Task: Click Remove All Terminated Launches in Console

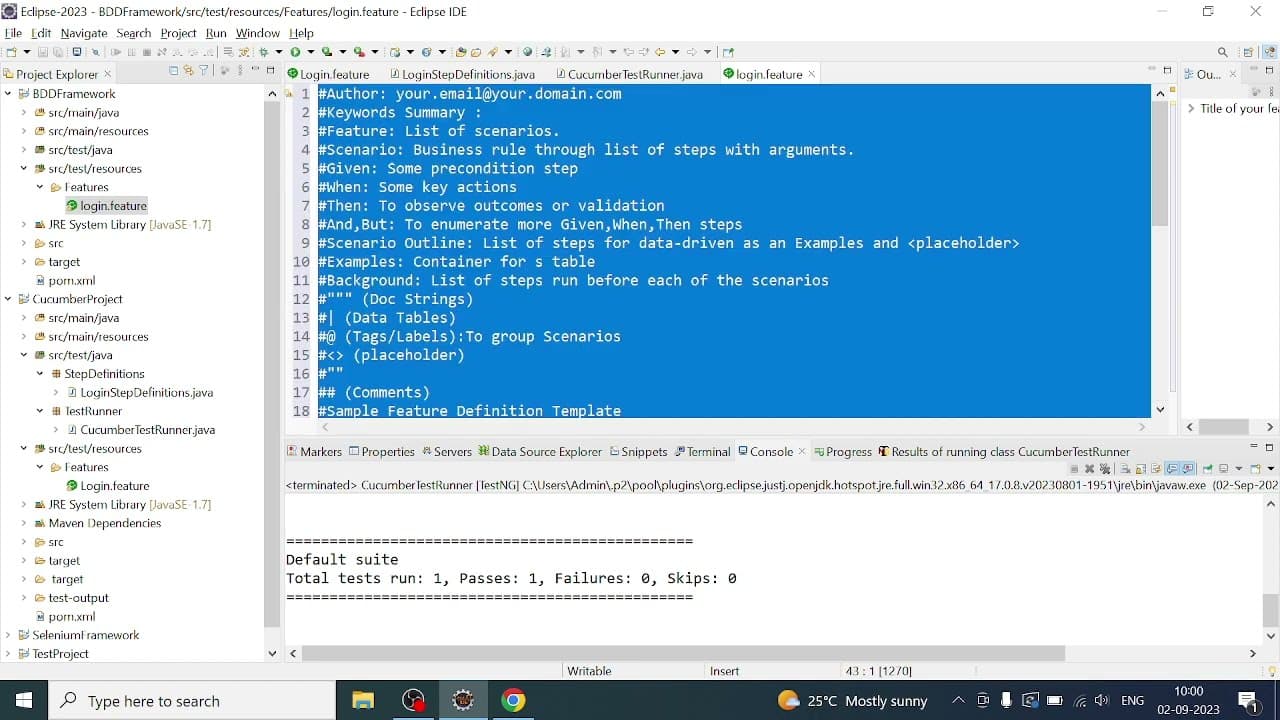Action: 1105,469
